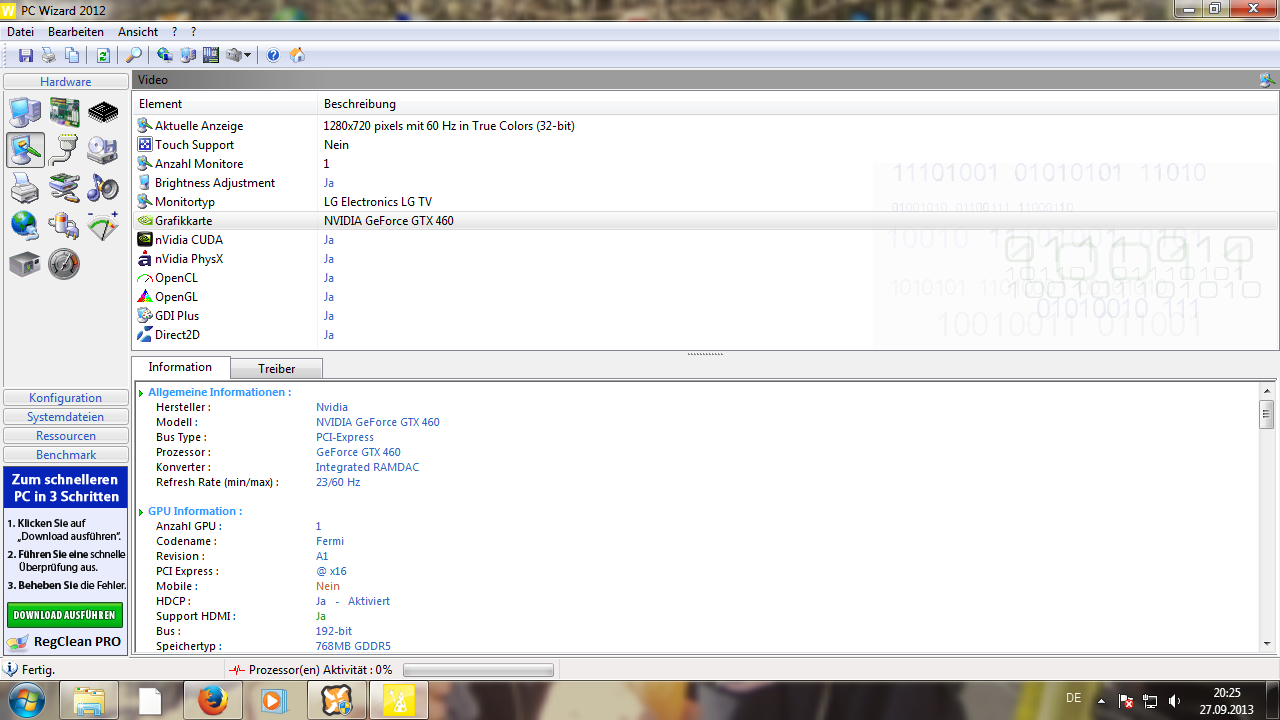Screen dimensions: 1280x720
Task: Click the information panel scroll down arrow
Action: pyautogui.click(x=1267, y=644)
